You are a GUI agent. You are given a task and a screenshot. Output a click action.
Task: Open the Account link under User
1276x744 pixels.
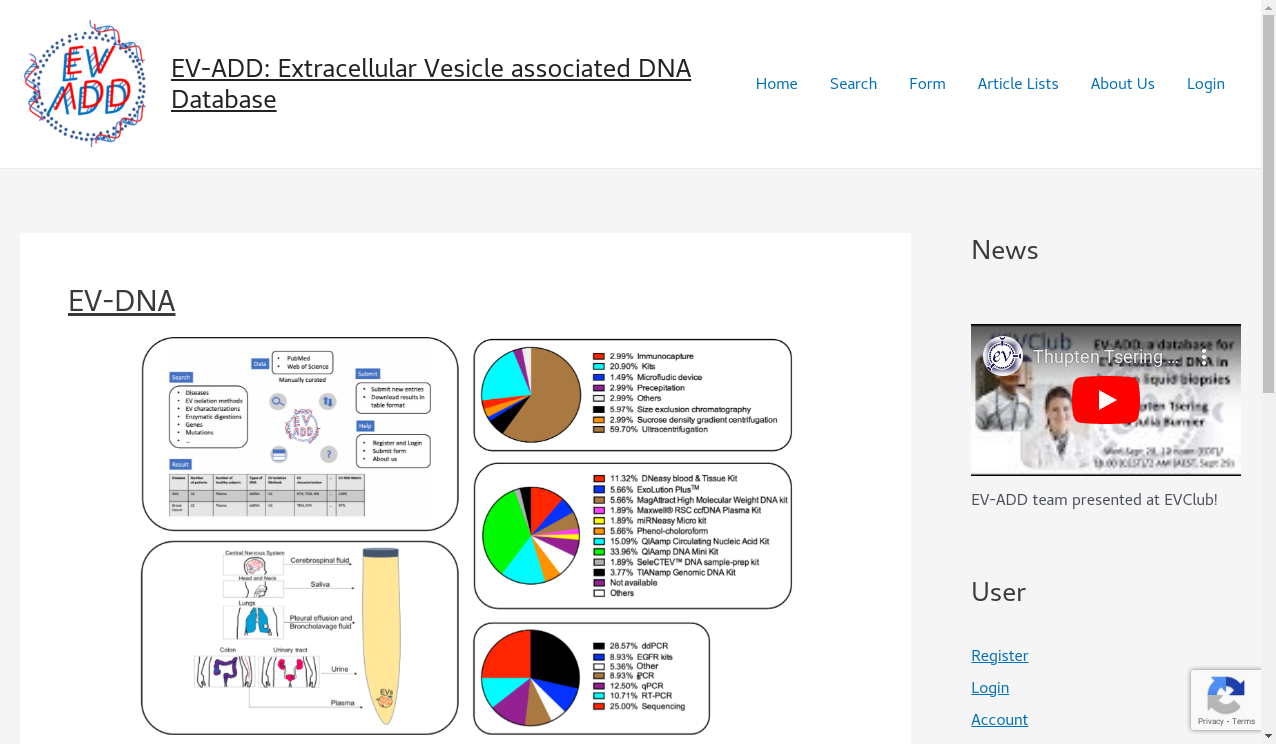(x=999, y=720)
